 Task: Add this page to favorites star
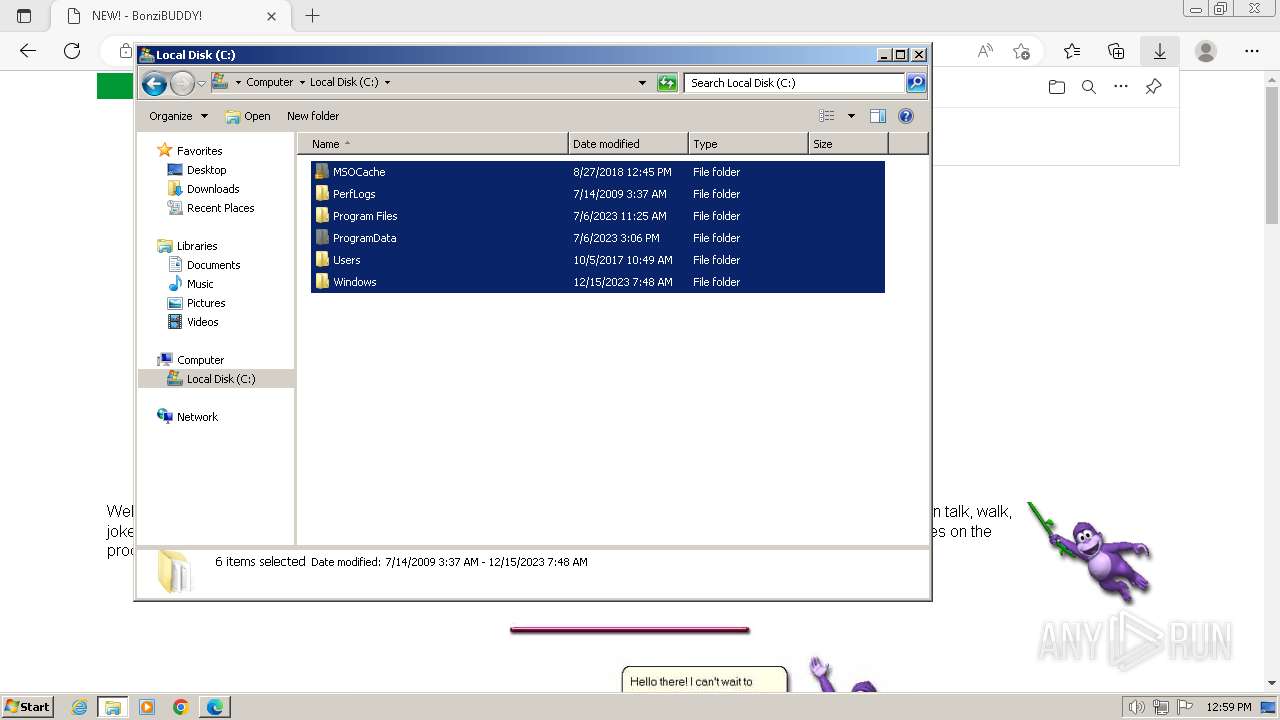click(1021, 51)
